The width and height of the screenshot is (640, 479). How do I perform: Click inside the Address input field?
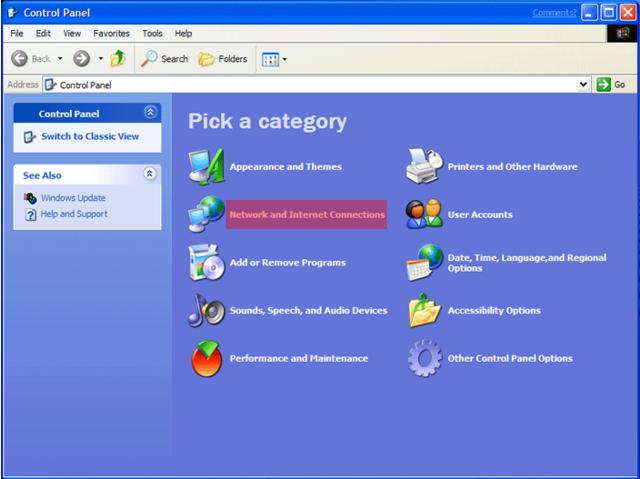point(317,84)
